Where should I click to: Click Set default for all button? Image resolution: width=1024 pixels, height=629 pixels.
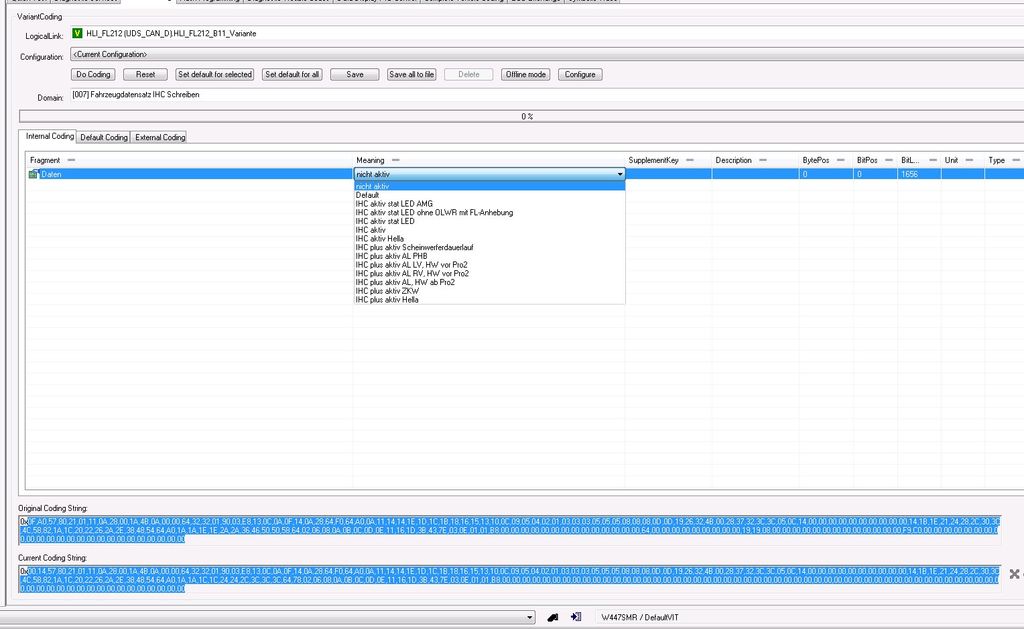292,75
